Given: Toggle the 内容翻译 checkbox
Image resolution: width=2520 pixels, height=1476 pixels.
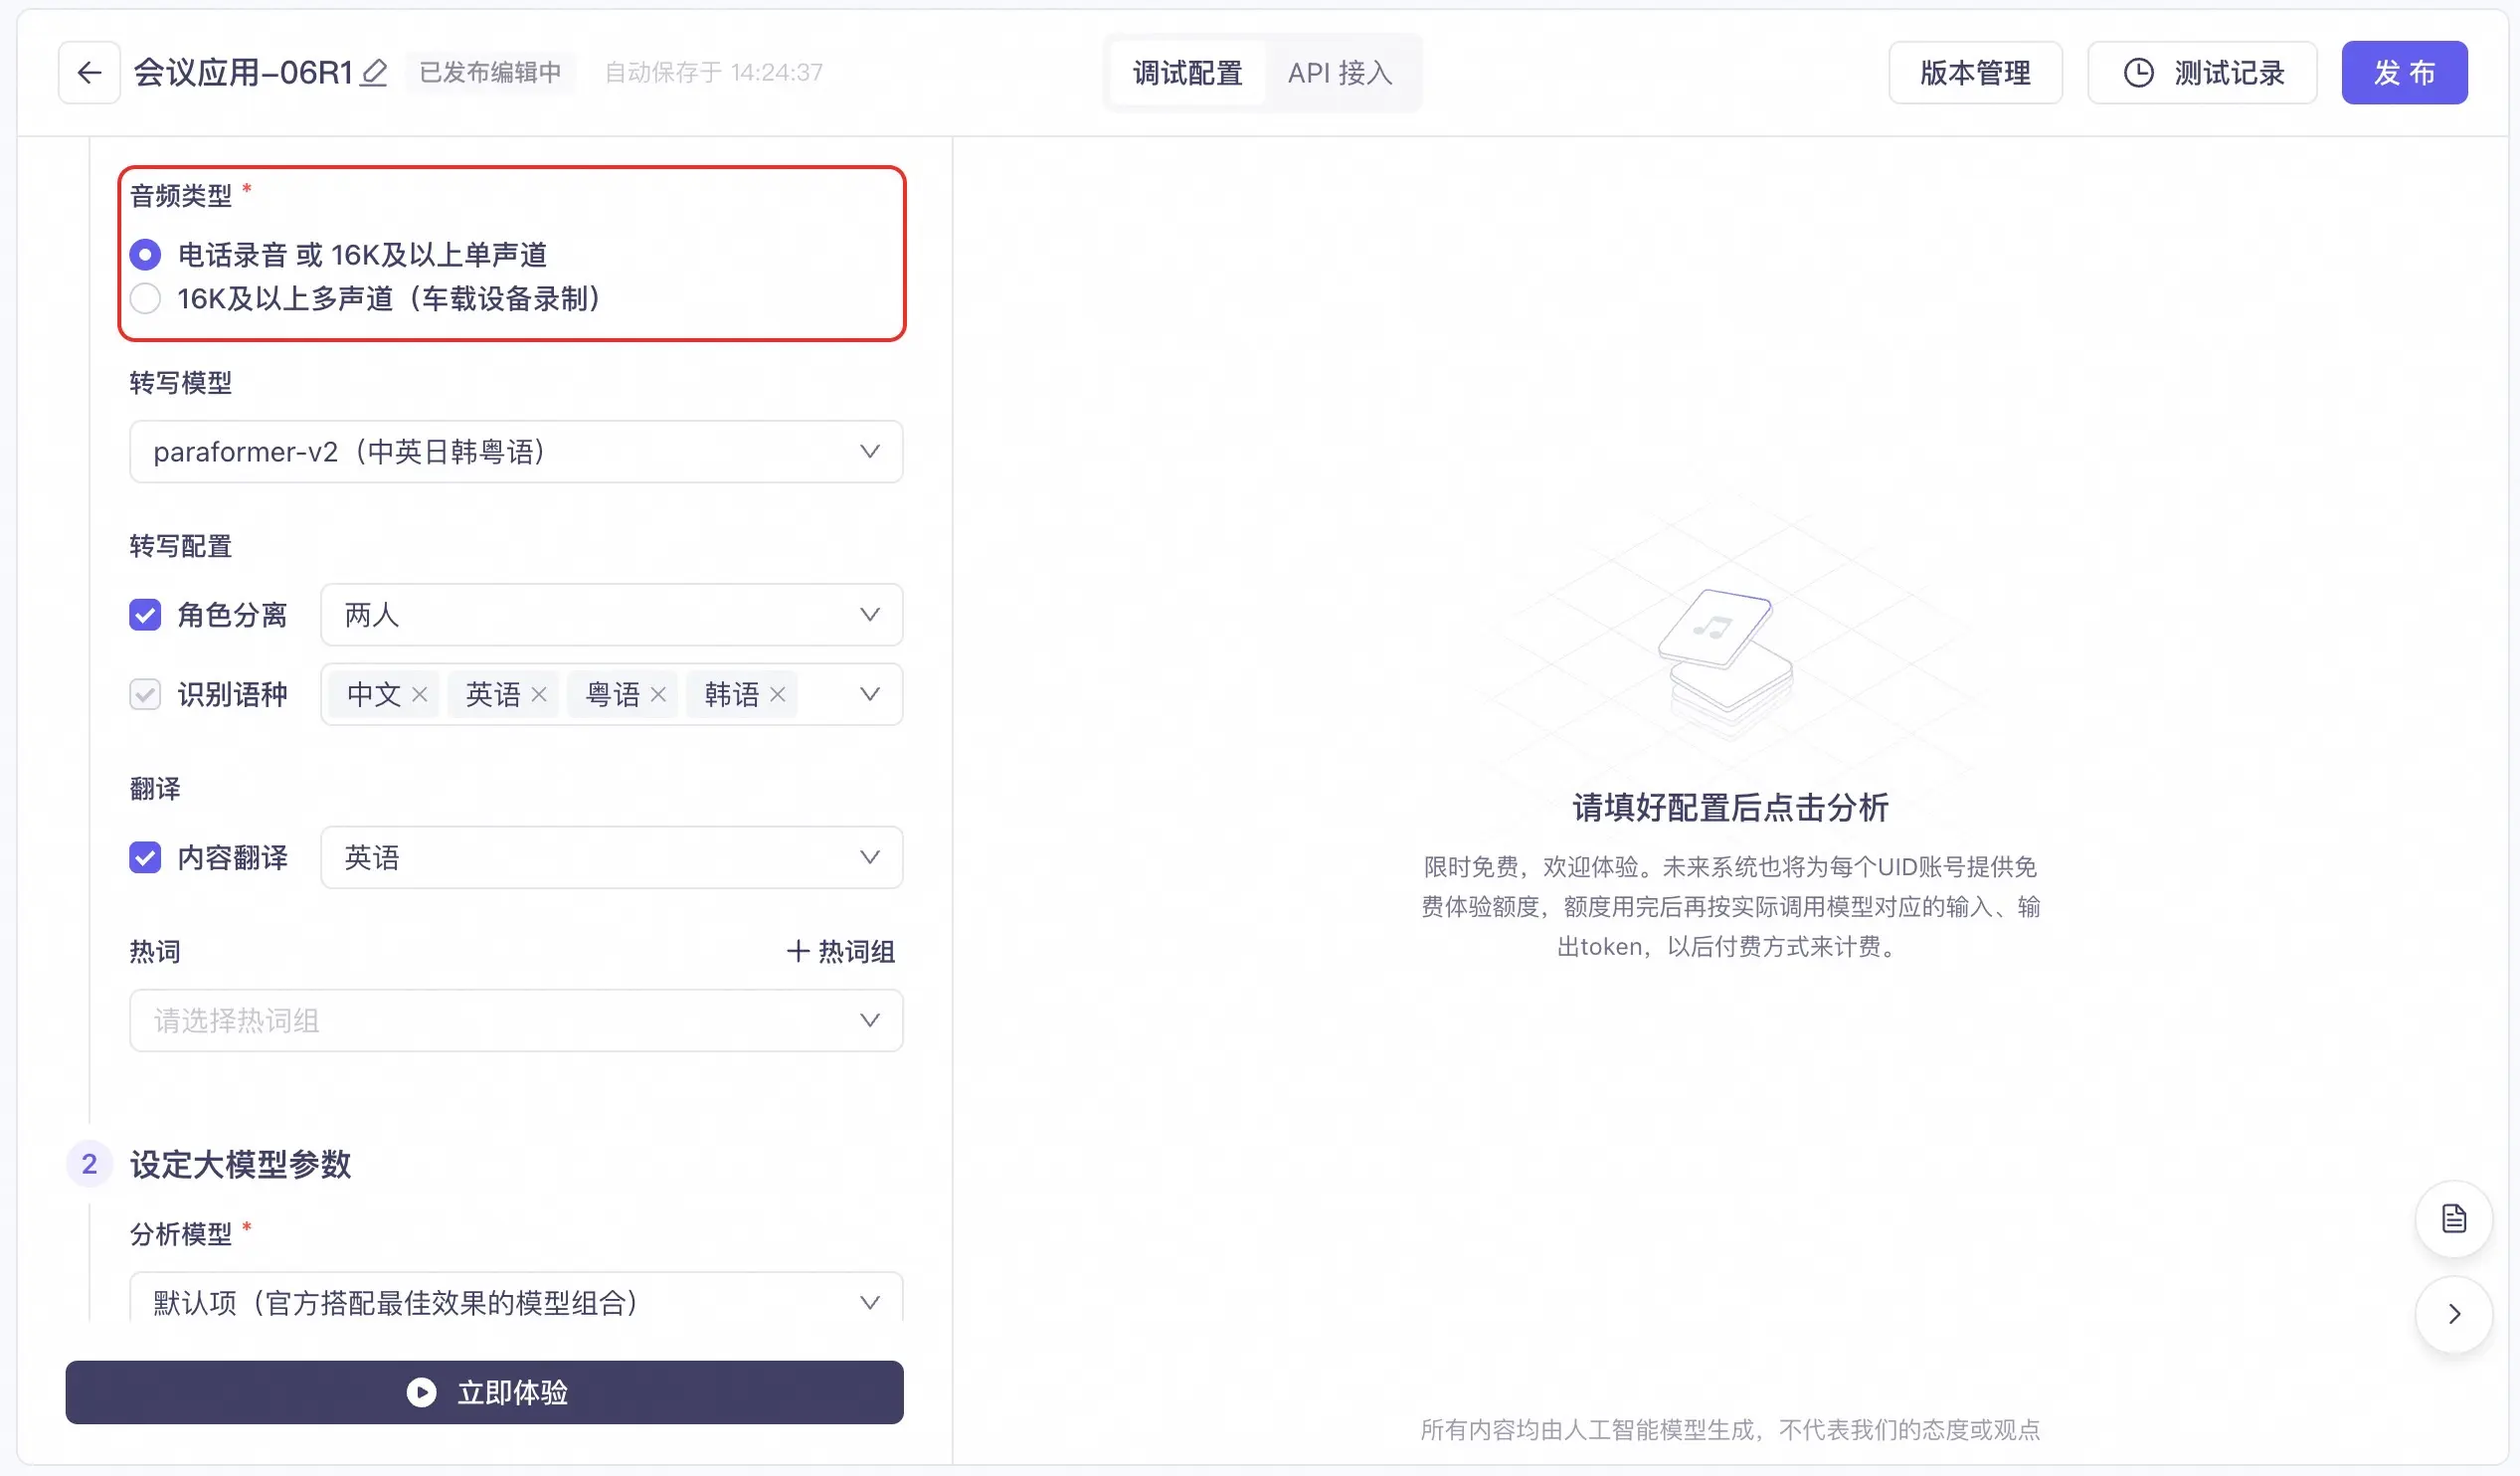Looking at the screenshot, I should [x=145, y=857].
